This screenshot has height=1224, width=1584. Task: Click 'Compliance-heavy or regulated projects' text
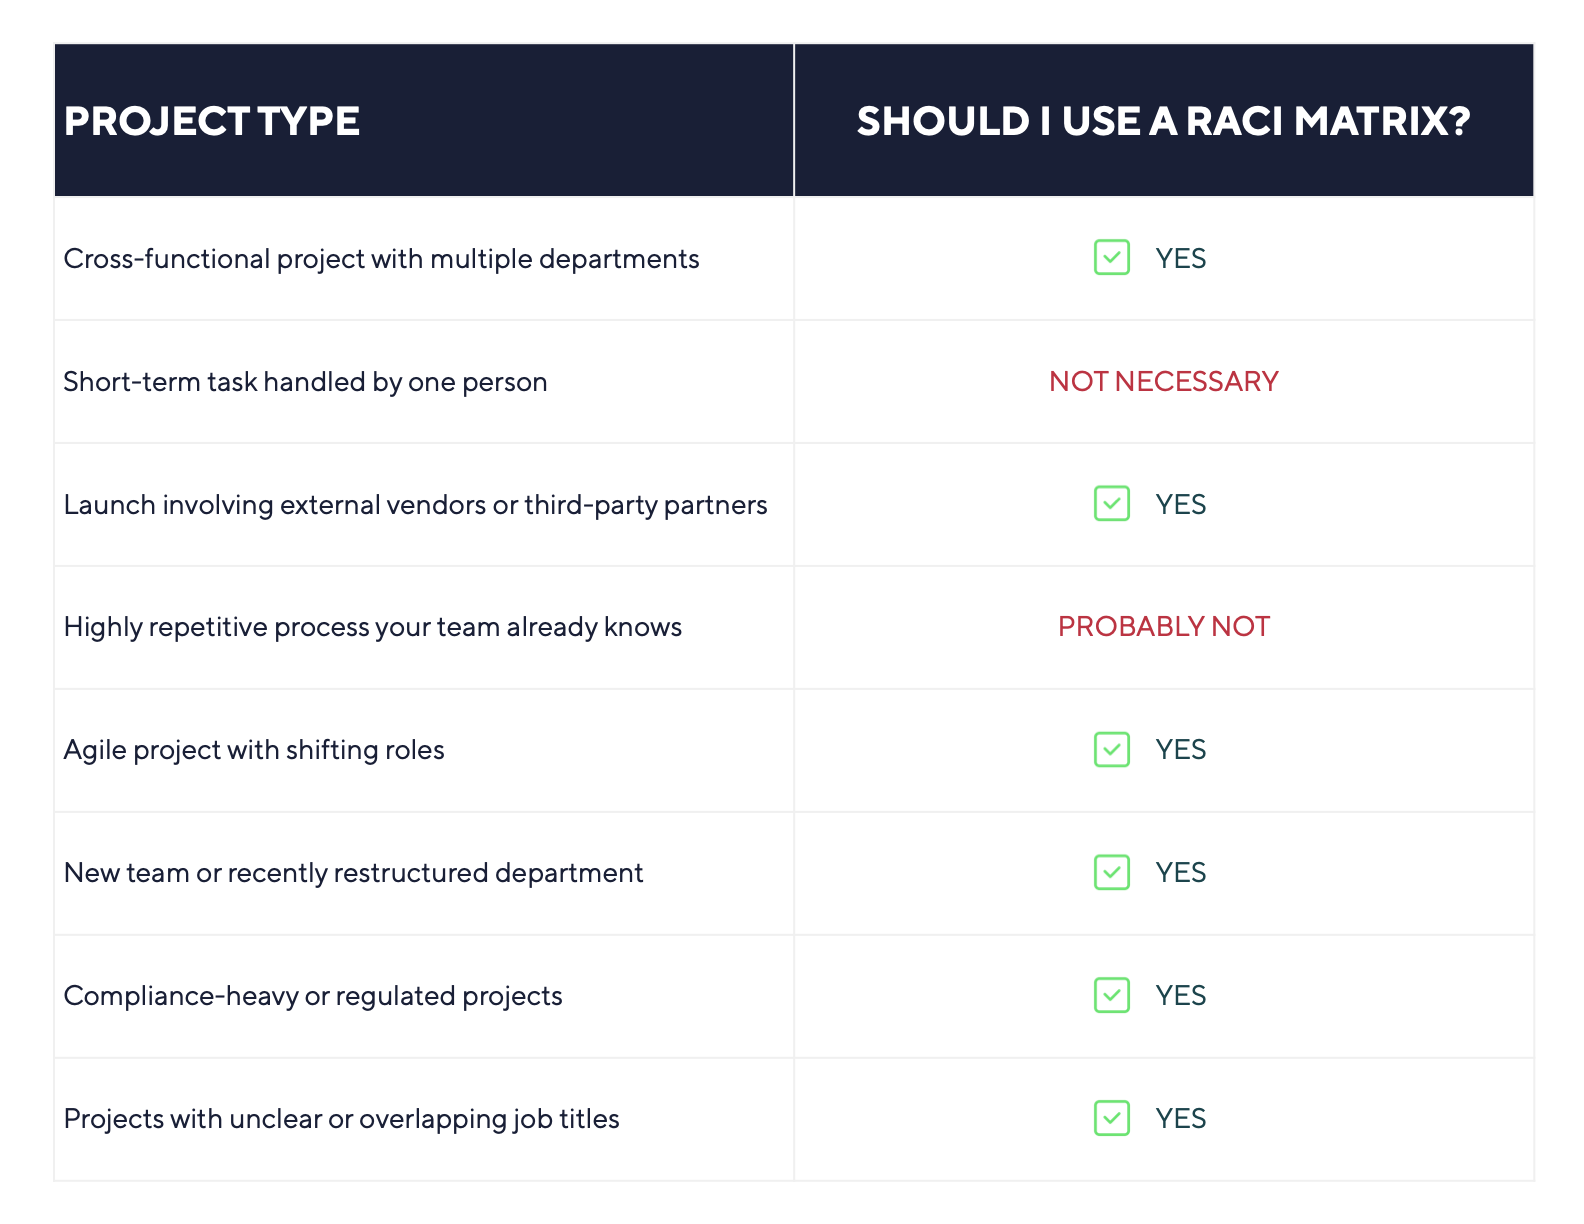pyautogui.click(x=313, y=996)
